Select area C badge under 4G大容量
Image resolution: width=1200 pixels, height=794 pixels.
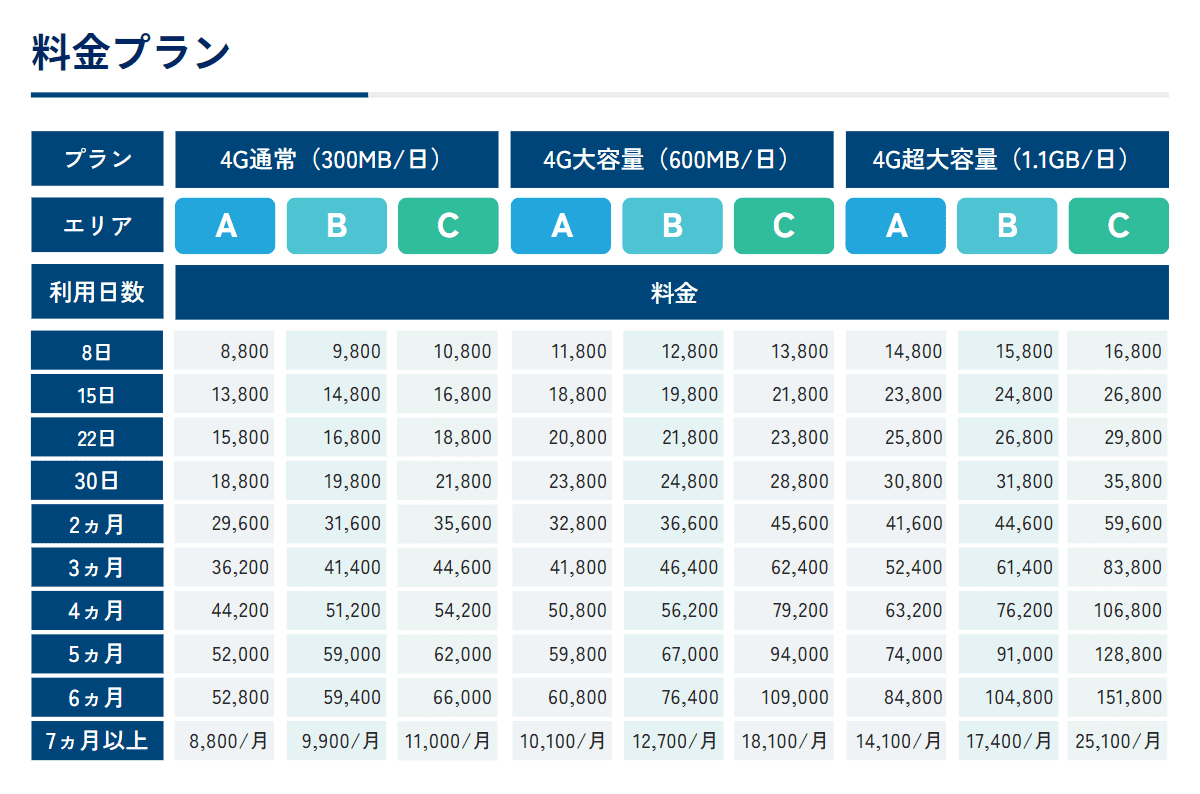coord(783,226)
